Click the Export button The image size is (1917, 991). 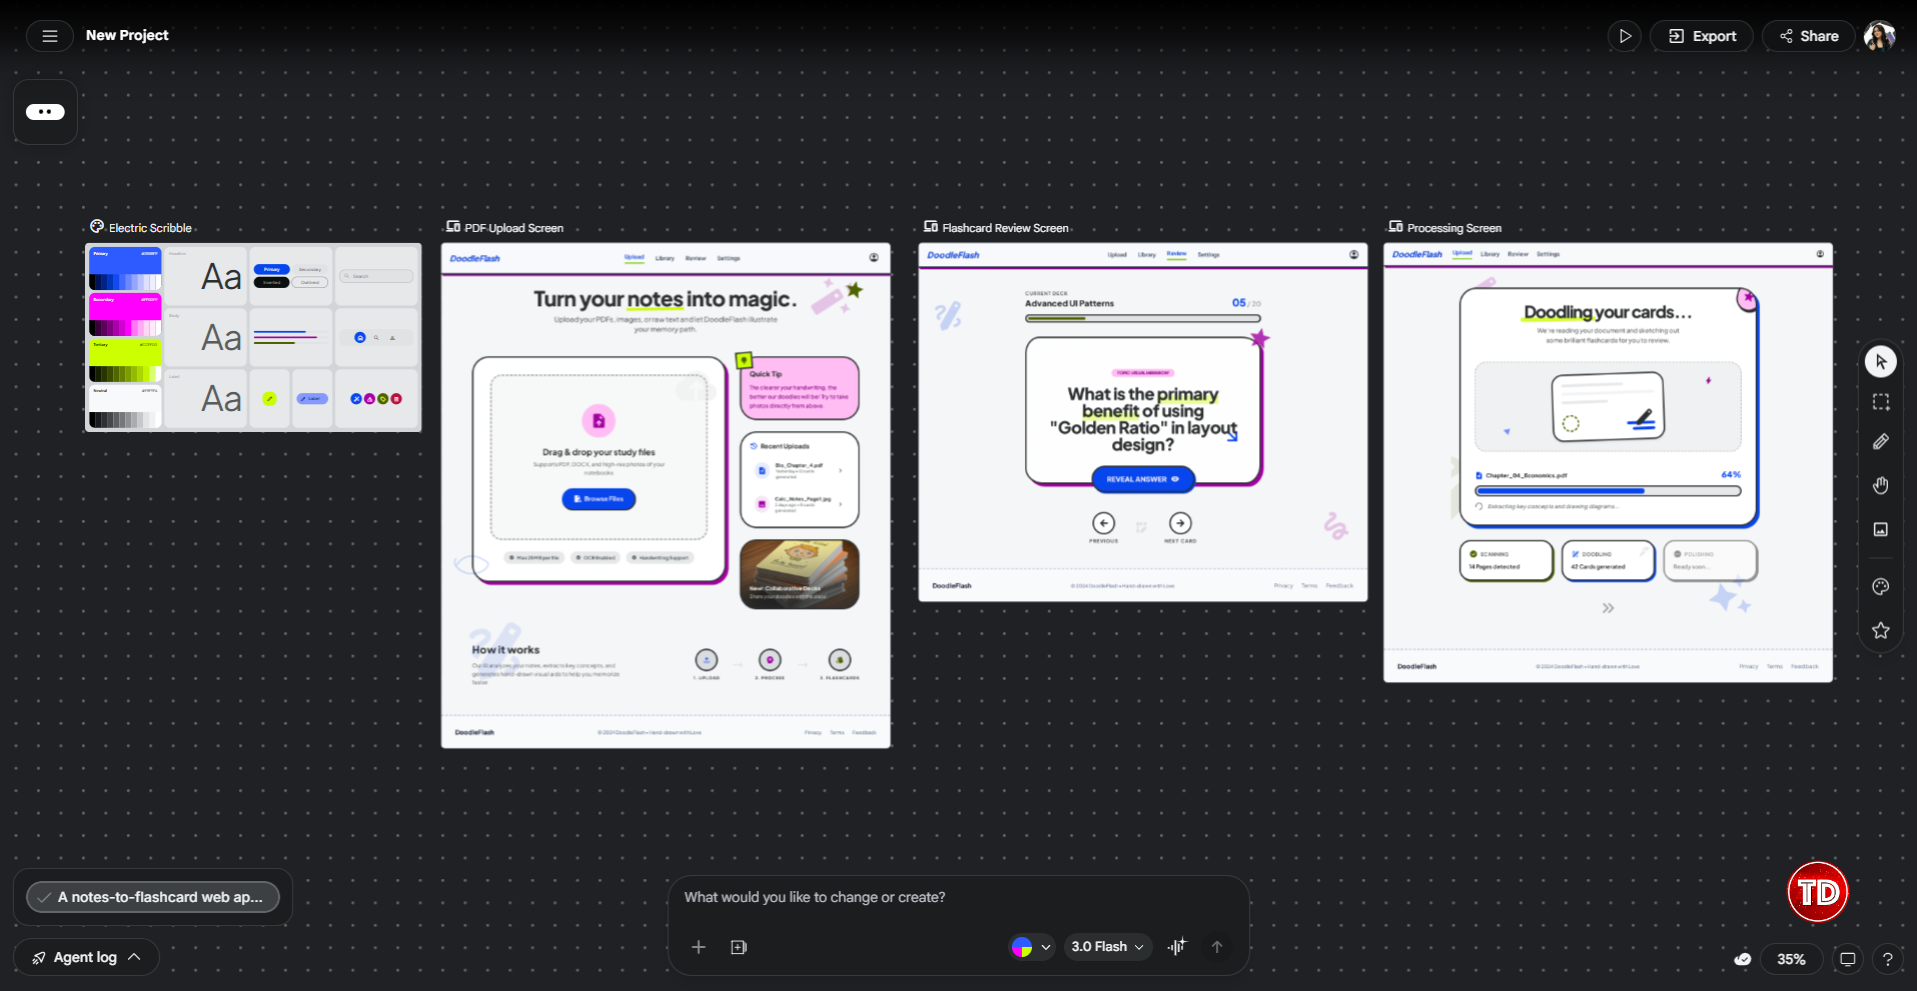click(x=1701, y=35)
